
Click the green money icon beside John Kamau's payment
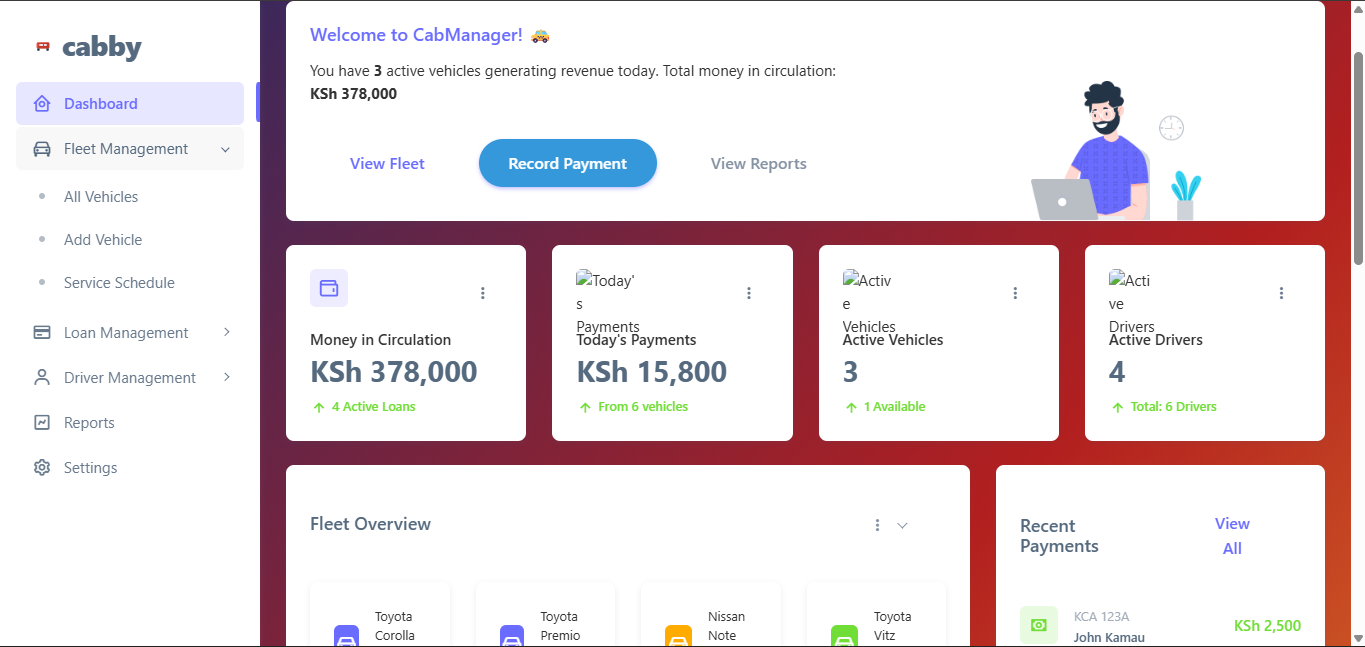pyautogui.click(x=1039, y=624)
